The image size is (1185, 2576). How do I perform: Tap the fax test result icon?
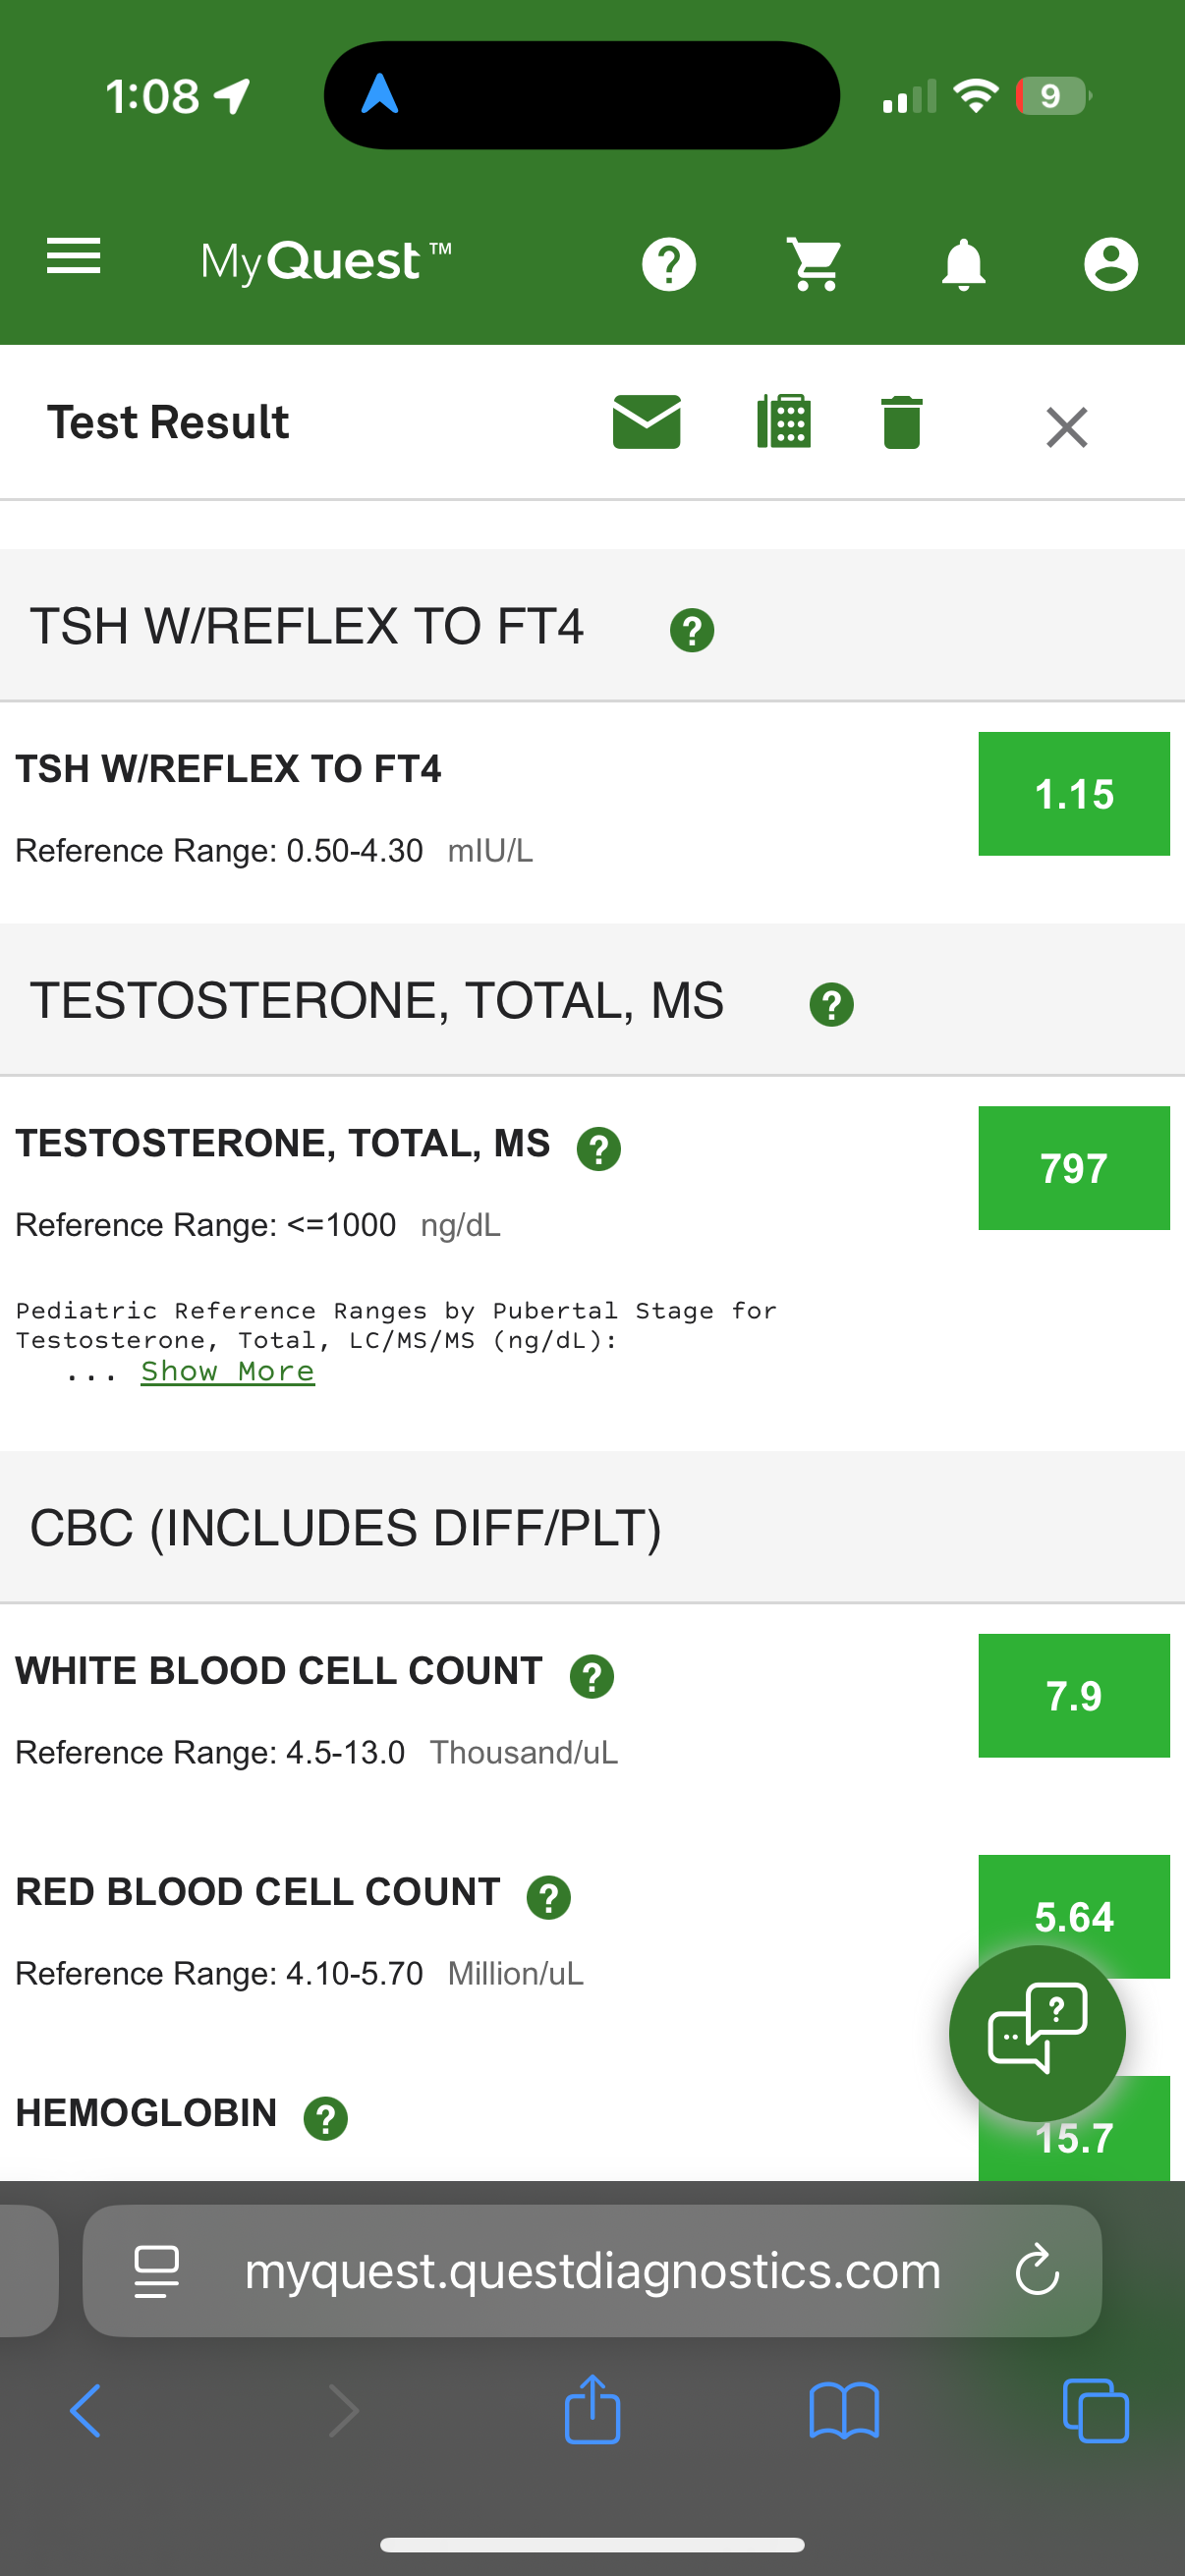pyautogui.click(x=784, y=422)
